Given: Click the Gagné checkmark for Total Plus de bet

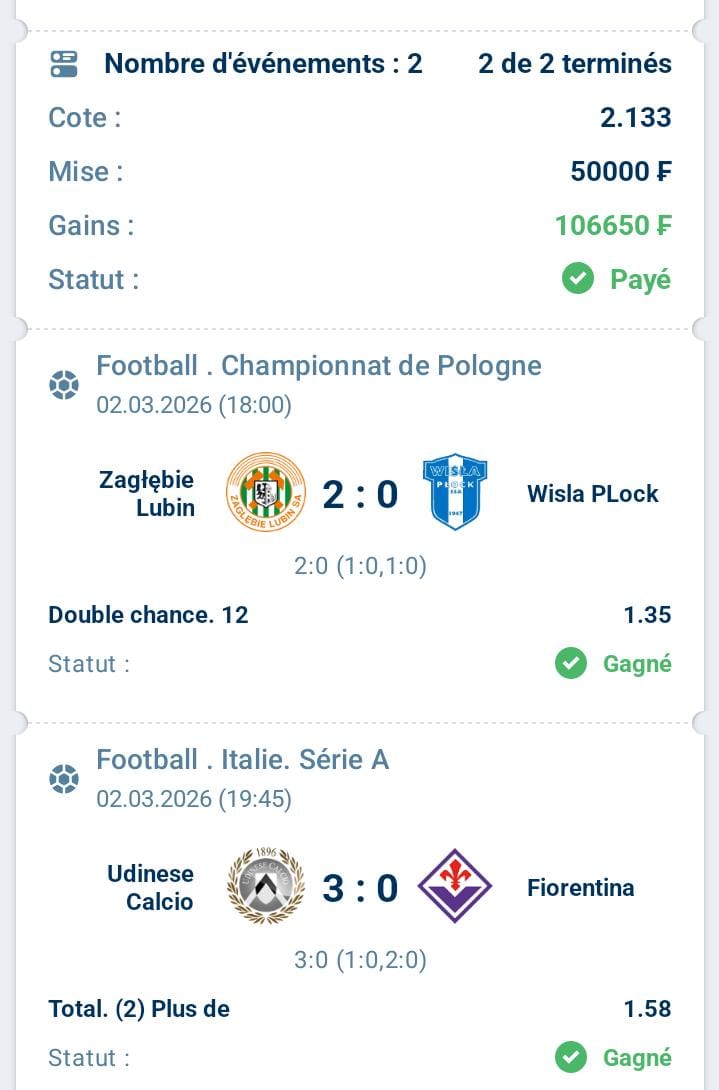Looking at the screenshot, I should pyautogui.click(x=571, y=1057).
